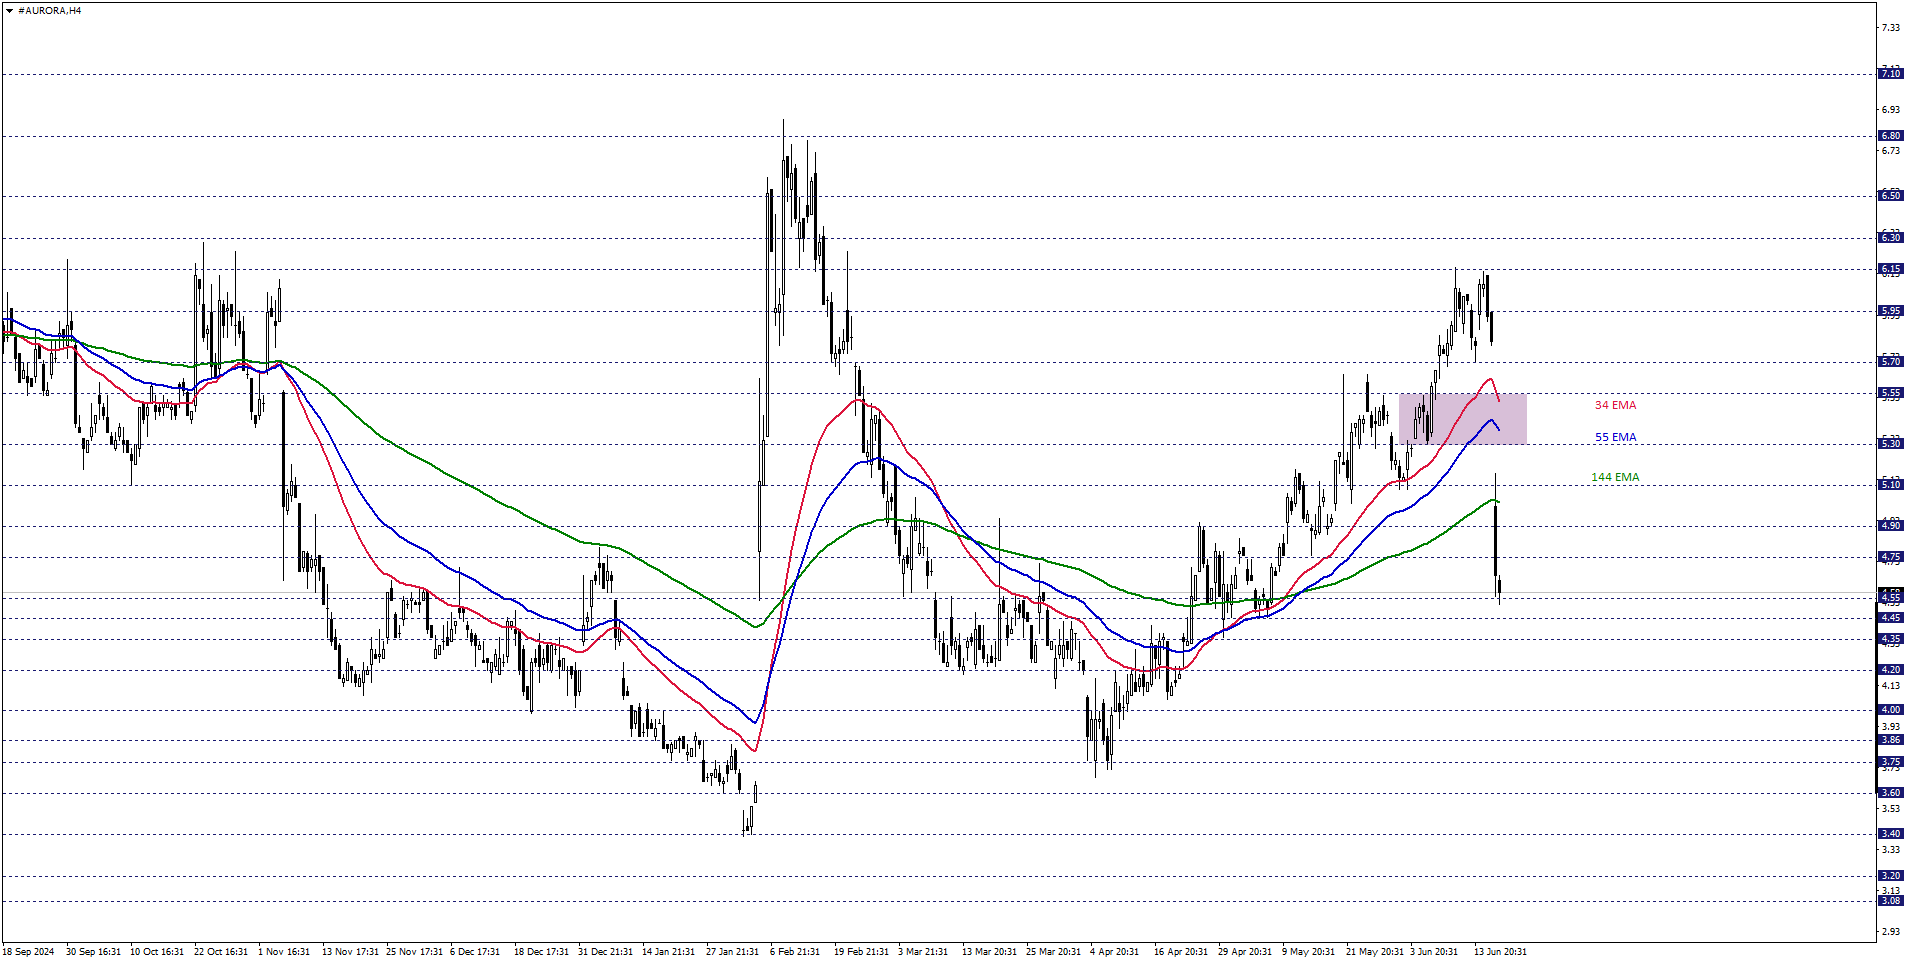Click the 14 Jan 21:31 date label
The height and width of the screenshot is (963, 1916).
668,952
